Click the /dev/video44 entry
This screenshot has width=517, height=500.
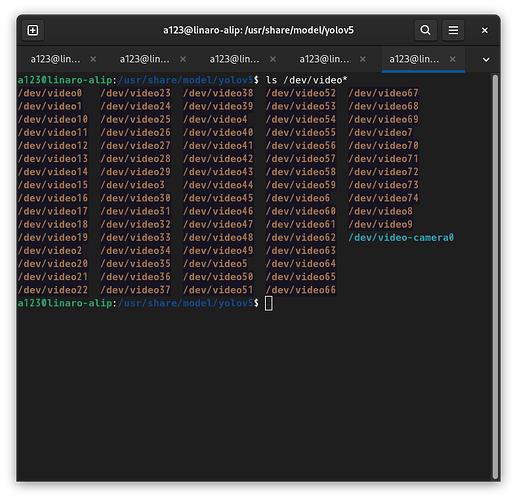[x=218, y=185]
